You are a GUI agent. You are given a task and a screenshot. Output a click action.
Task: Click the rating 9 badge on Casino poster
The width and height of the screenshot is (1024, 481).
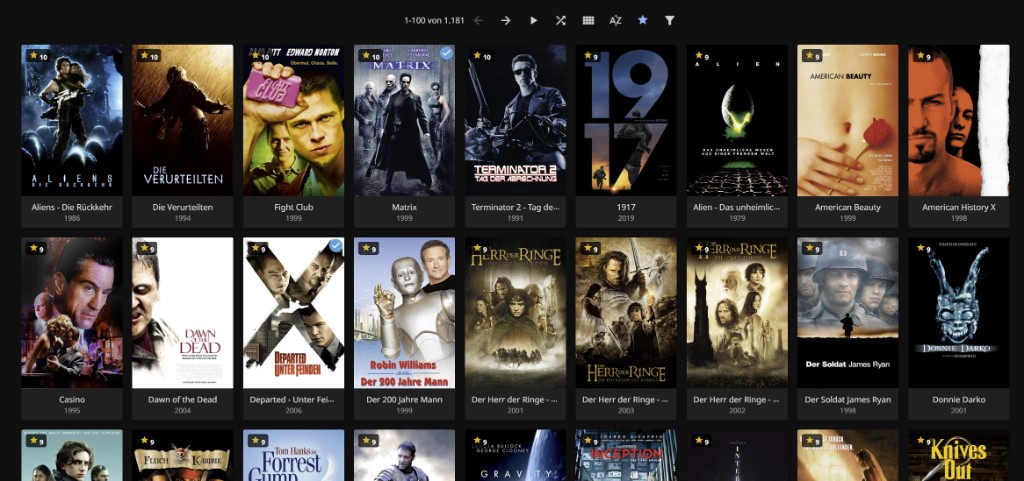[x=37, y=249]
